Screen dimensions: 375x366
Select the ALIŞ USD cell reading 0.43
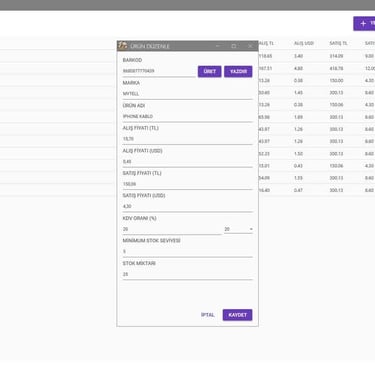coord(298,166)
